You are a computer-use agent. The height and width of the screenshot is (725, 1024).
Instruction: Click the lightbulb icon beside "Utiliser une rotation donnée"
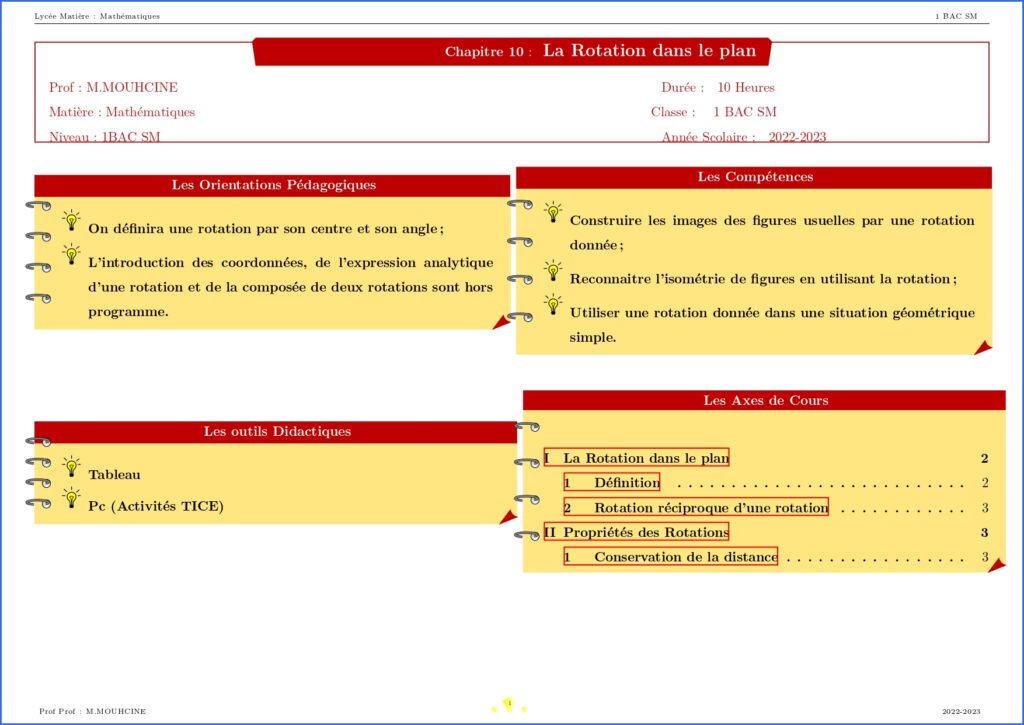coord(553,304)
